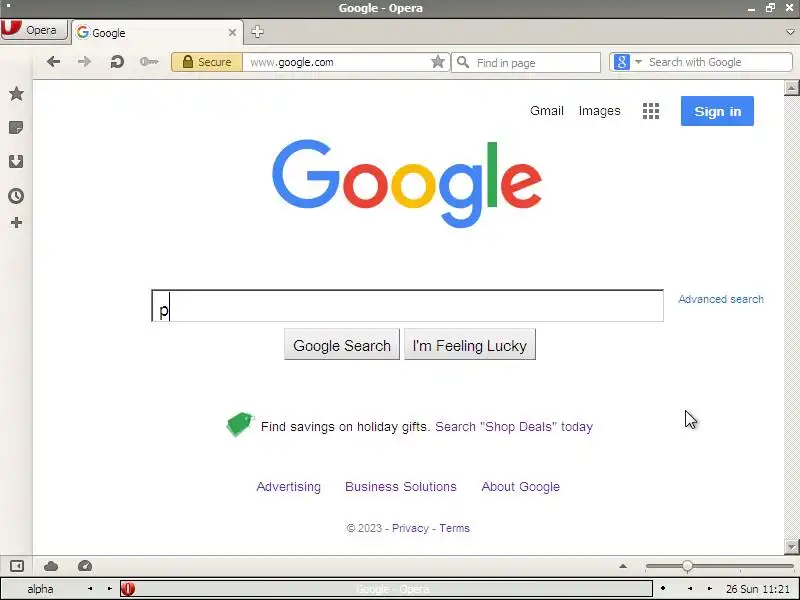
Task: Expand the zoom options arrow
Action: coord(623,566)
